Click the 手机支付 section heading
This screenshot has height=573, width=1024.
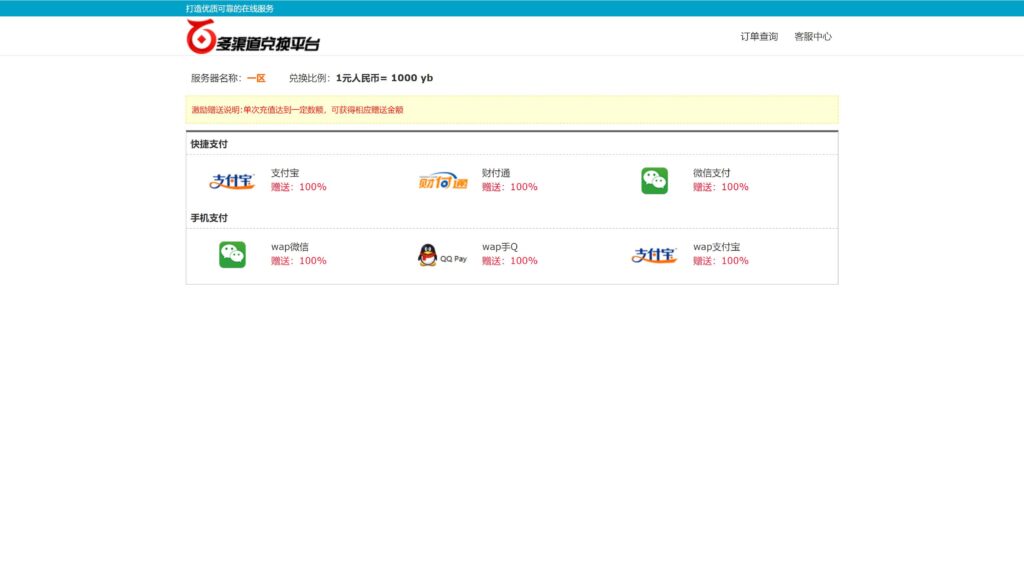click(x=209, y=218)
